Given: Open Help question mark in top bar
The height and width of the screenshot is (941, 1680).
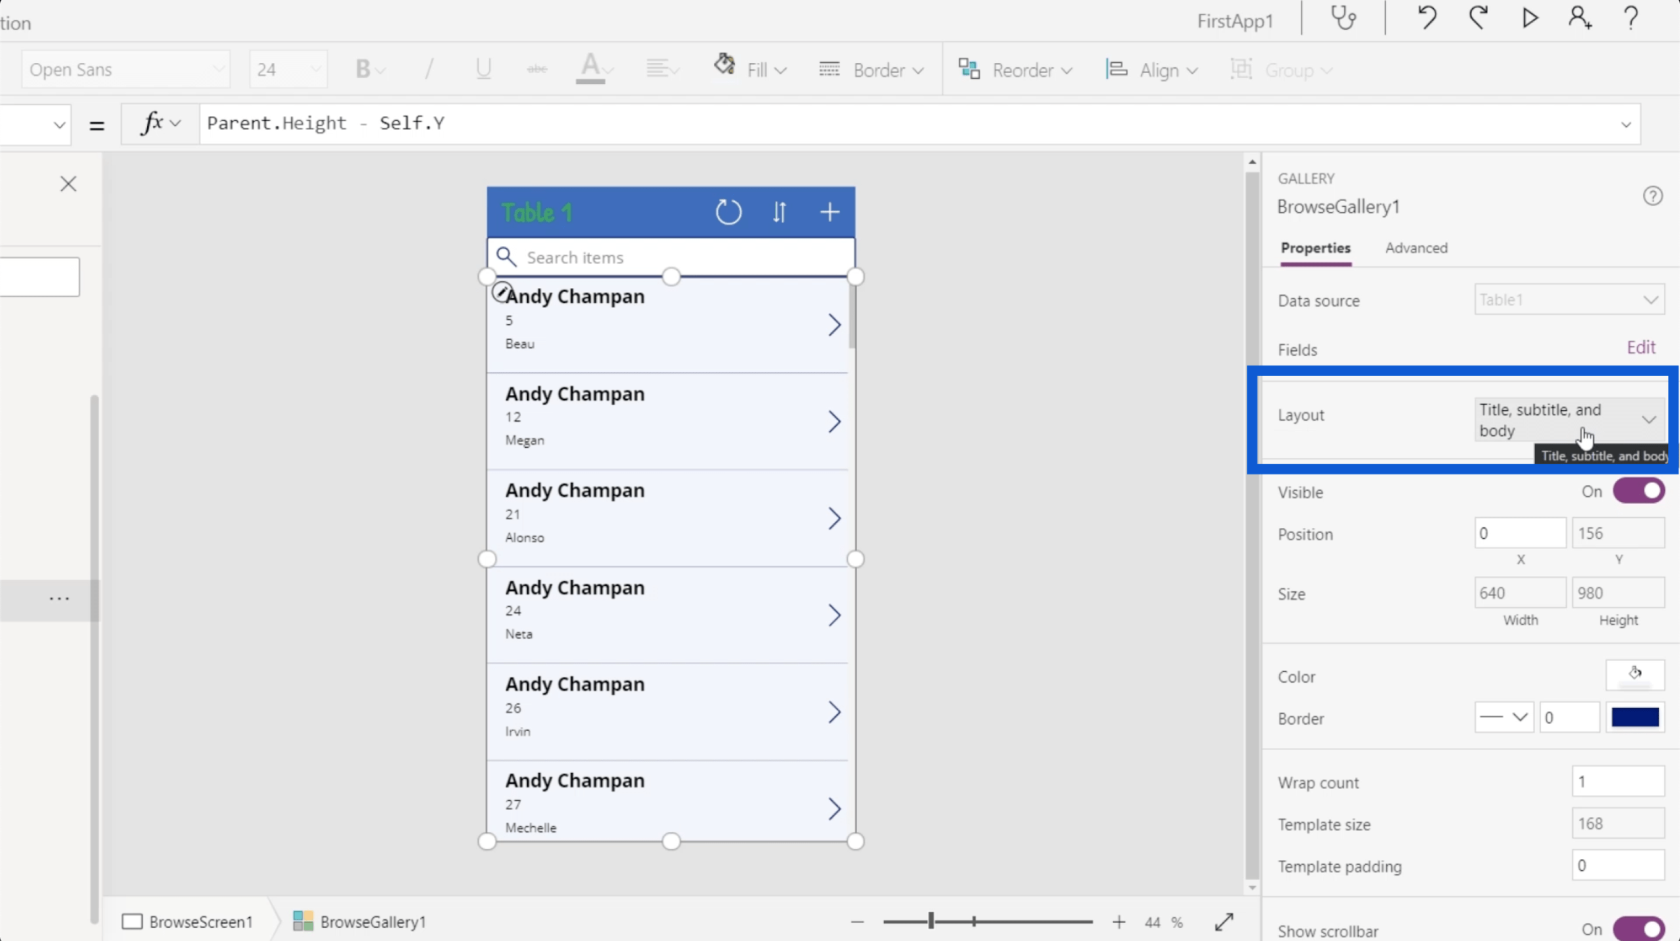Looking at the screenshot, I should [1631, 18].
